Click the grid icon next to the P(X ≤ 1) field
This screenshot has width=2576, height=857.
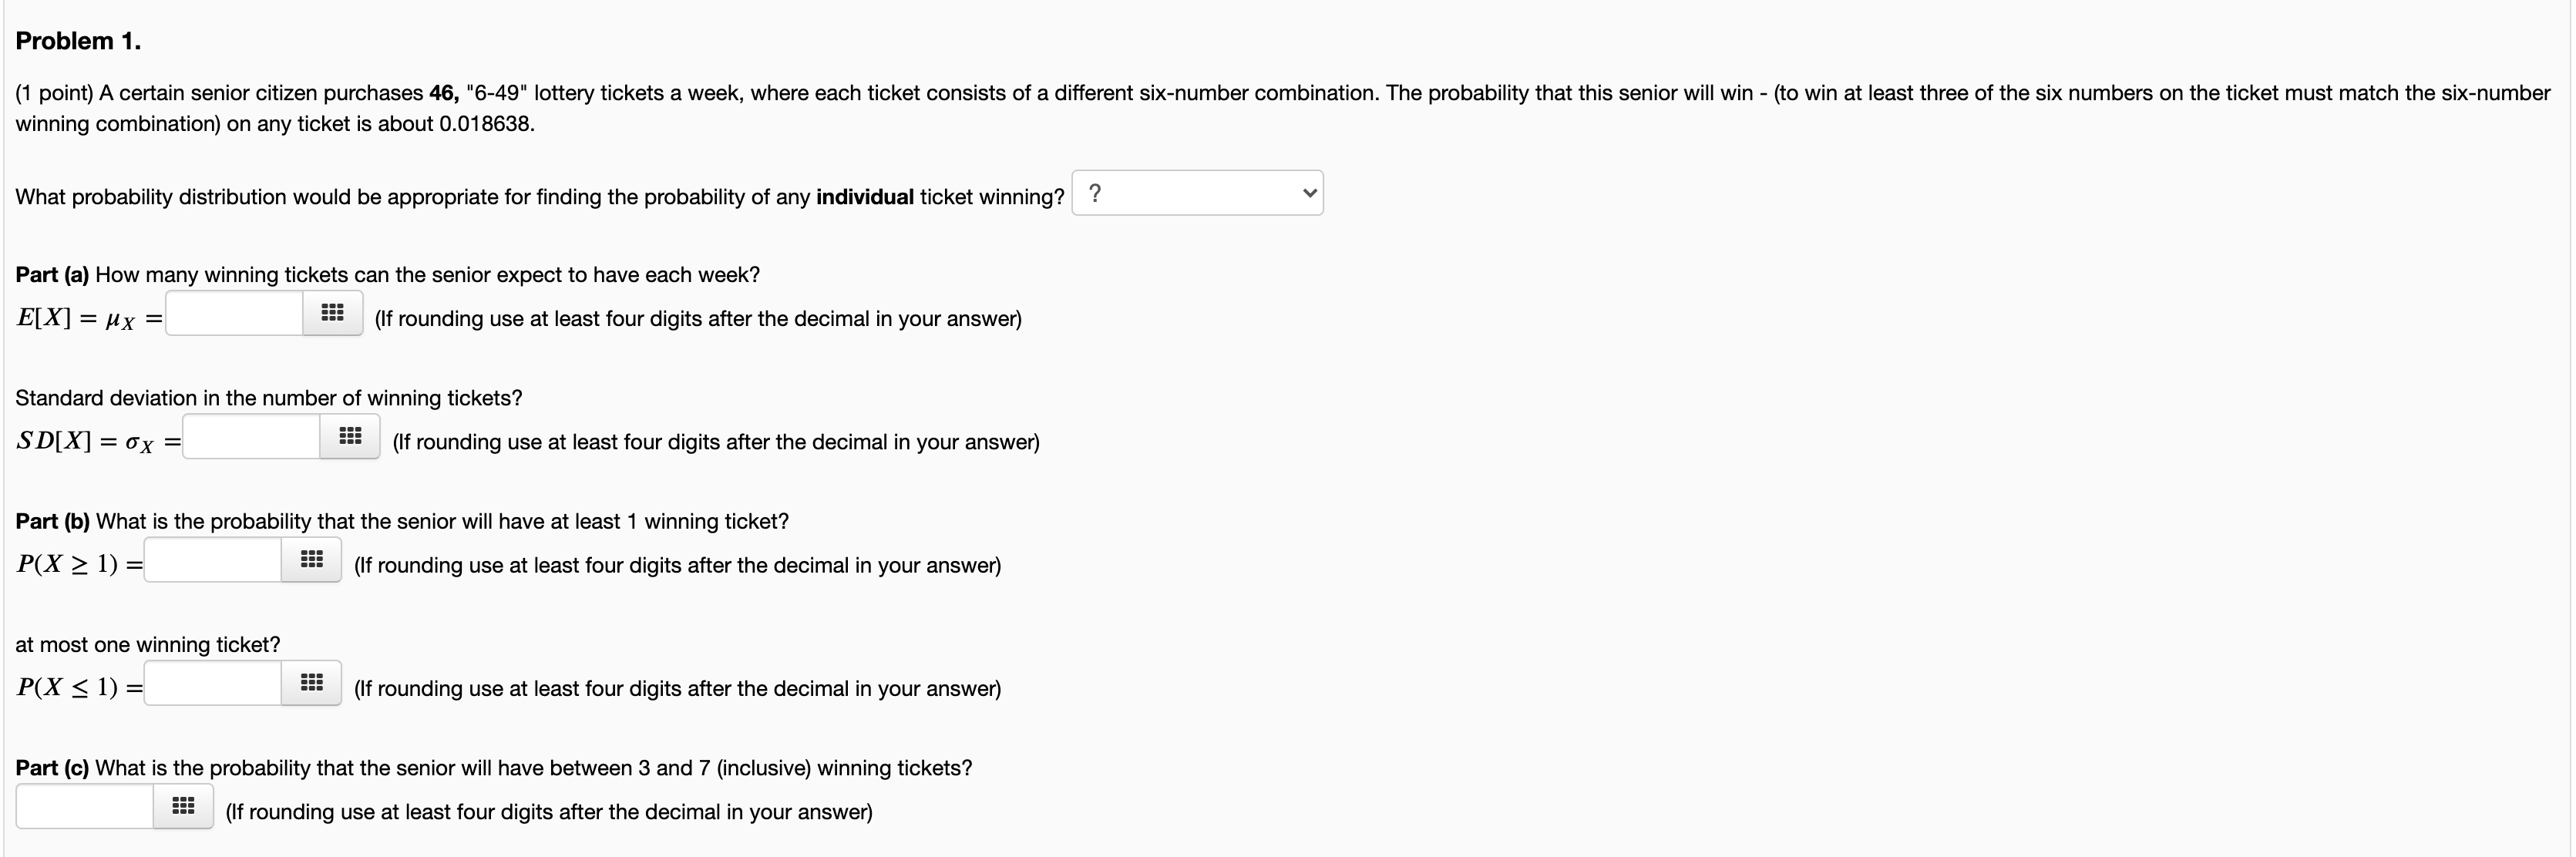pyautogui.click(x=312, y=683)
